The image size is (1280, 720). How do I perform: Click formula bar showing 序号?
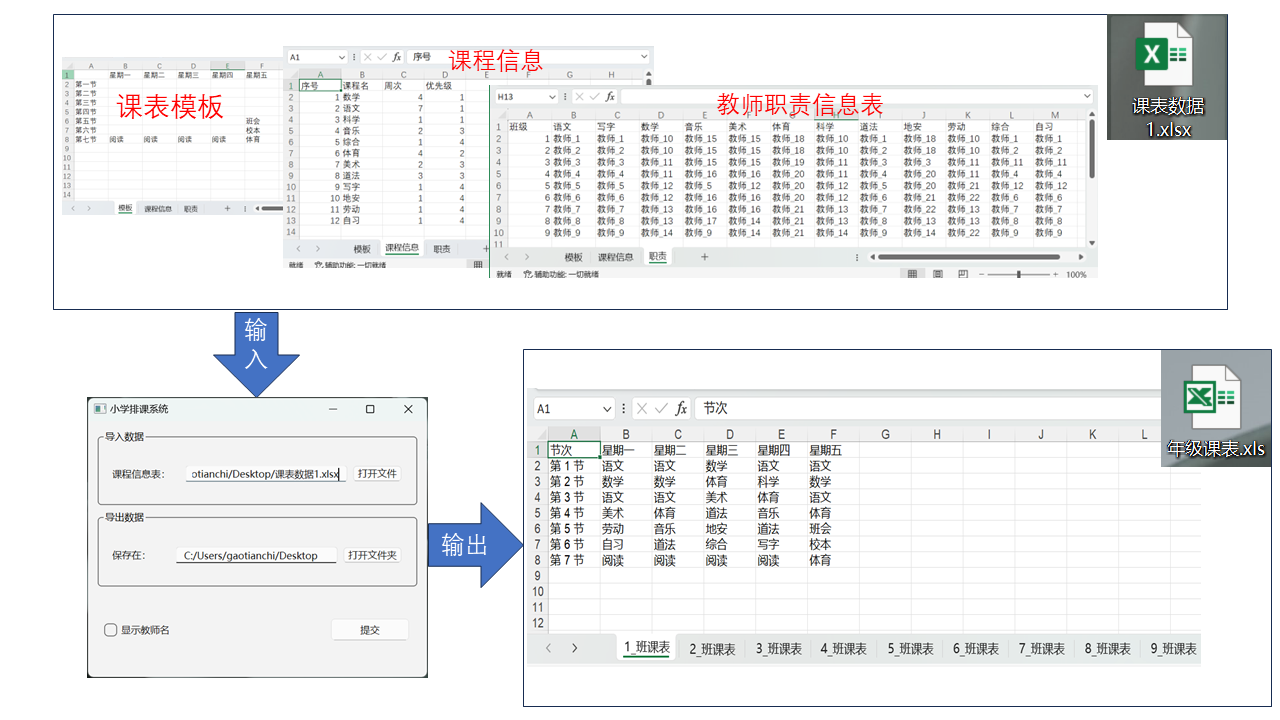pyautogui.click(x=528, y=58)
